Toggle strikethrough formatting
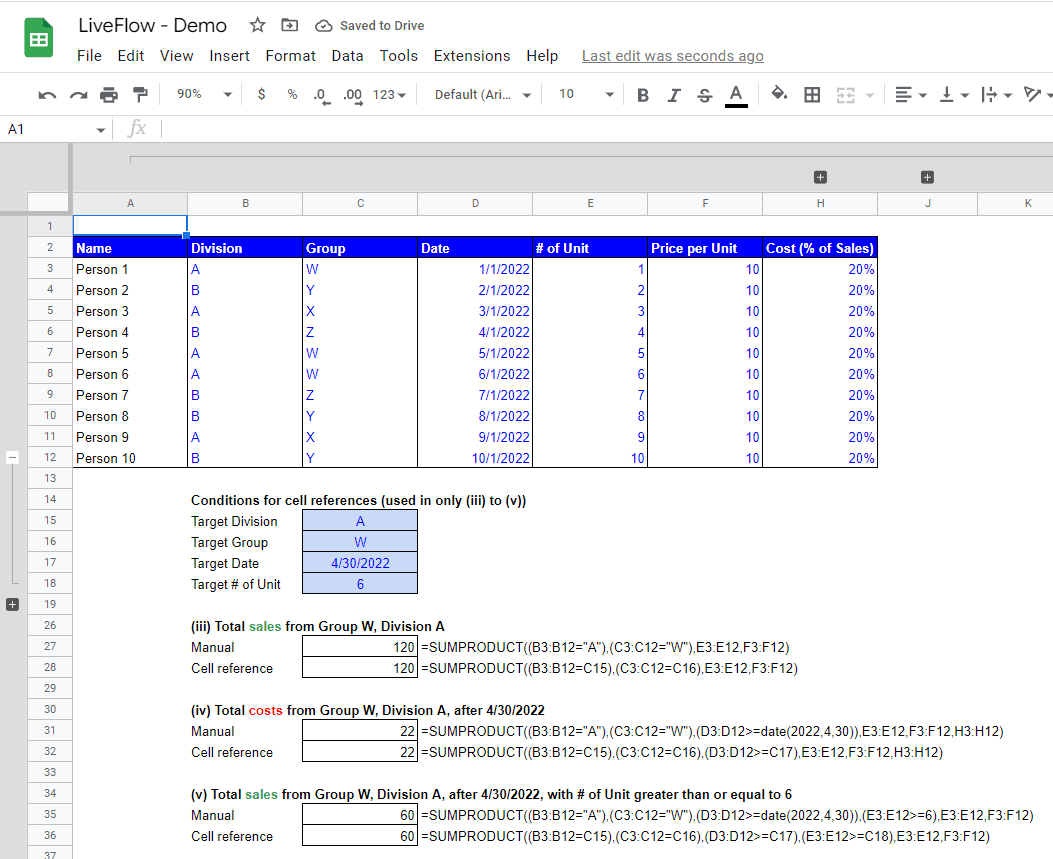Screen dimensions: 1053x859 704,95
